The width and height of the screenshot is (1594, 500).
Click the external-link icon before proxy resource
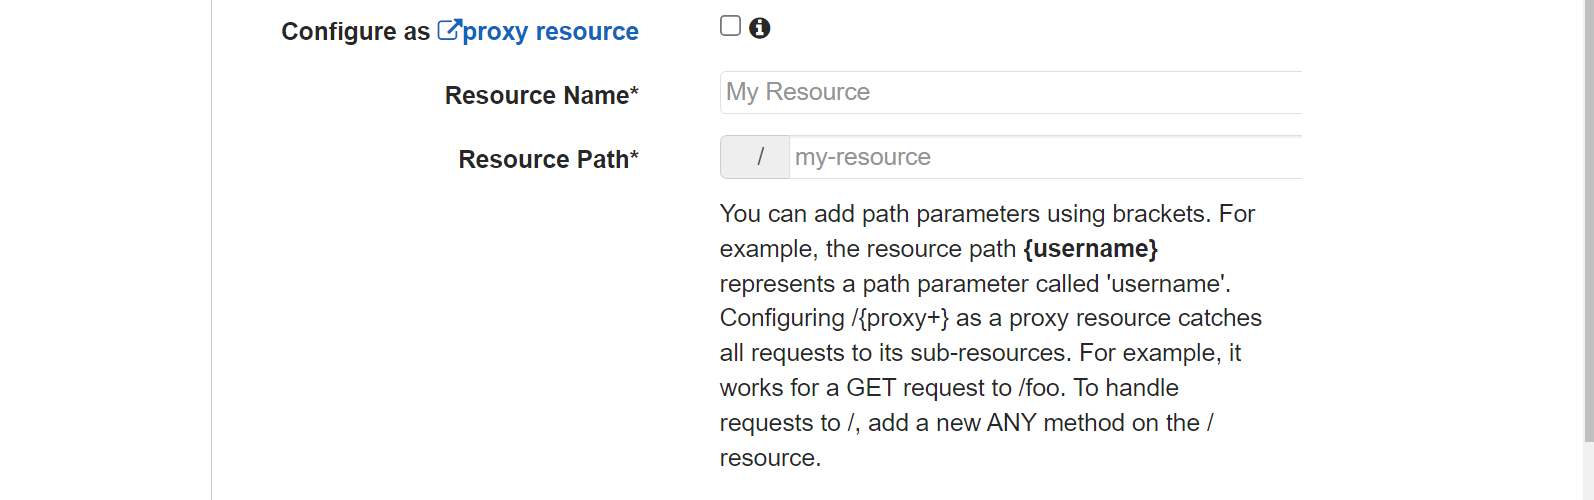449,30
